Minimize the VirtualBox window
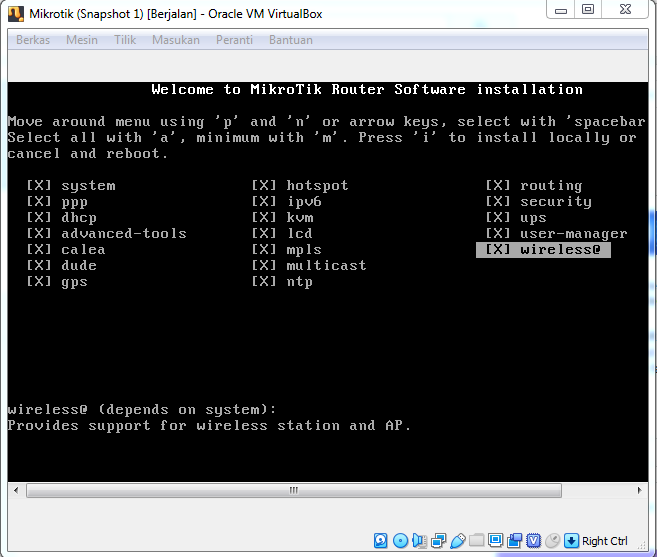The height and width of the screenshot is (557, 657). pos(561,10)
